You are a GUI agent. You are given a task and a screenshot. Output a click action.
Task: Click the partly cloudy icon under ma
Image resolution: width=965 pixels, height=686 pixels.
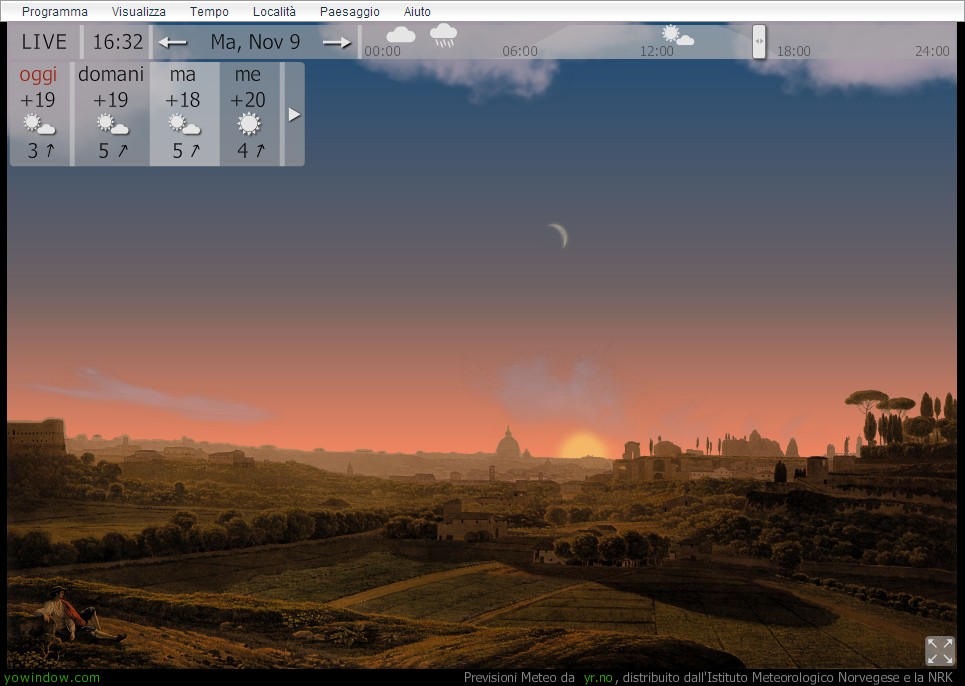pos(184,124)
